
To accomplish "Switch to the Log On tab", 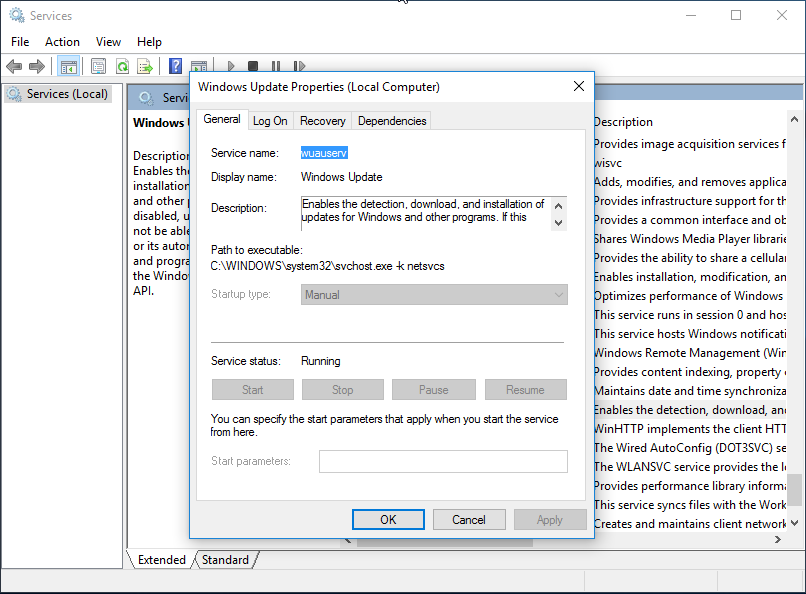I will (x=270, y=121).
